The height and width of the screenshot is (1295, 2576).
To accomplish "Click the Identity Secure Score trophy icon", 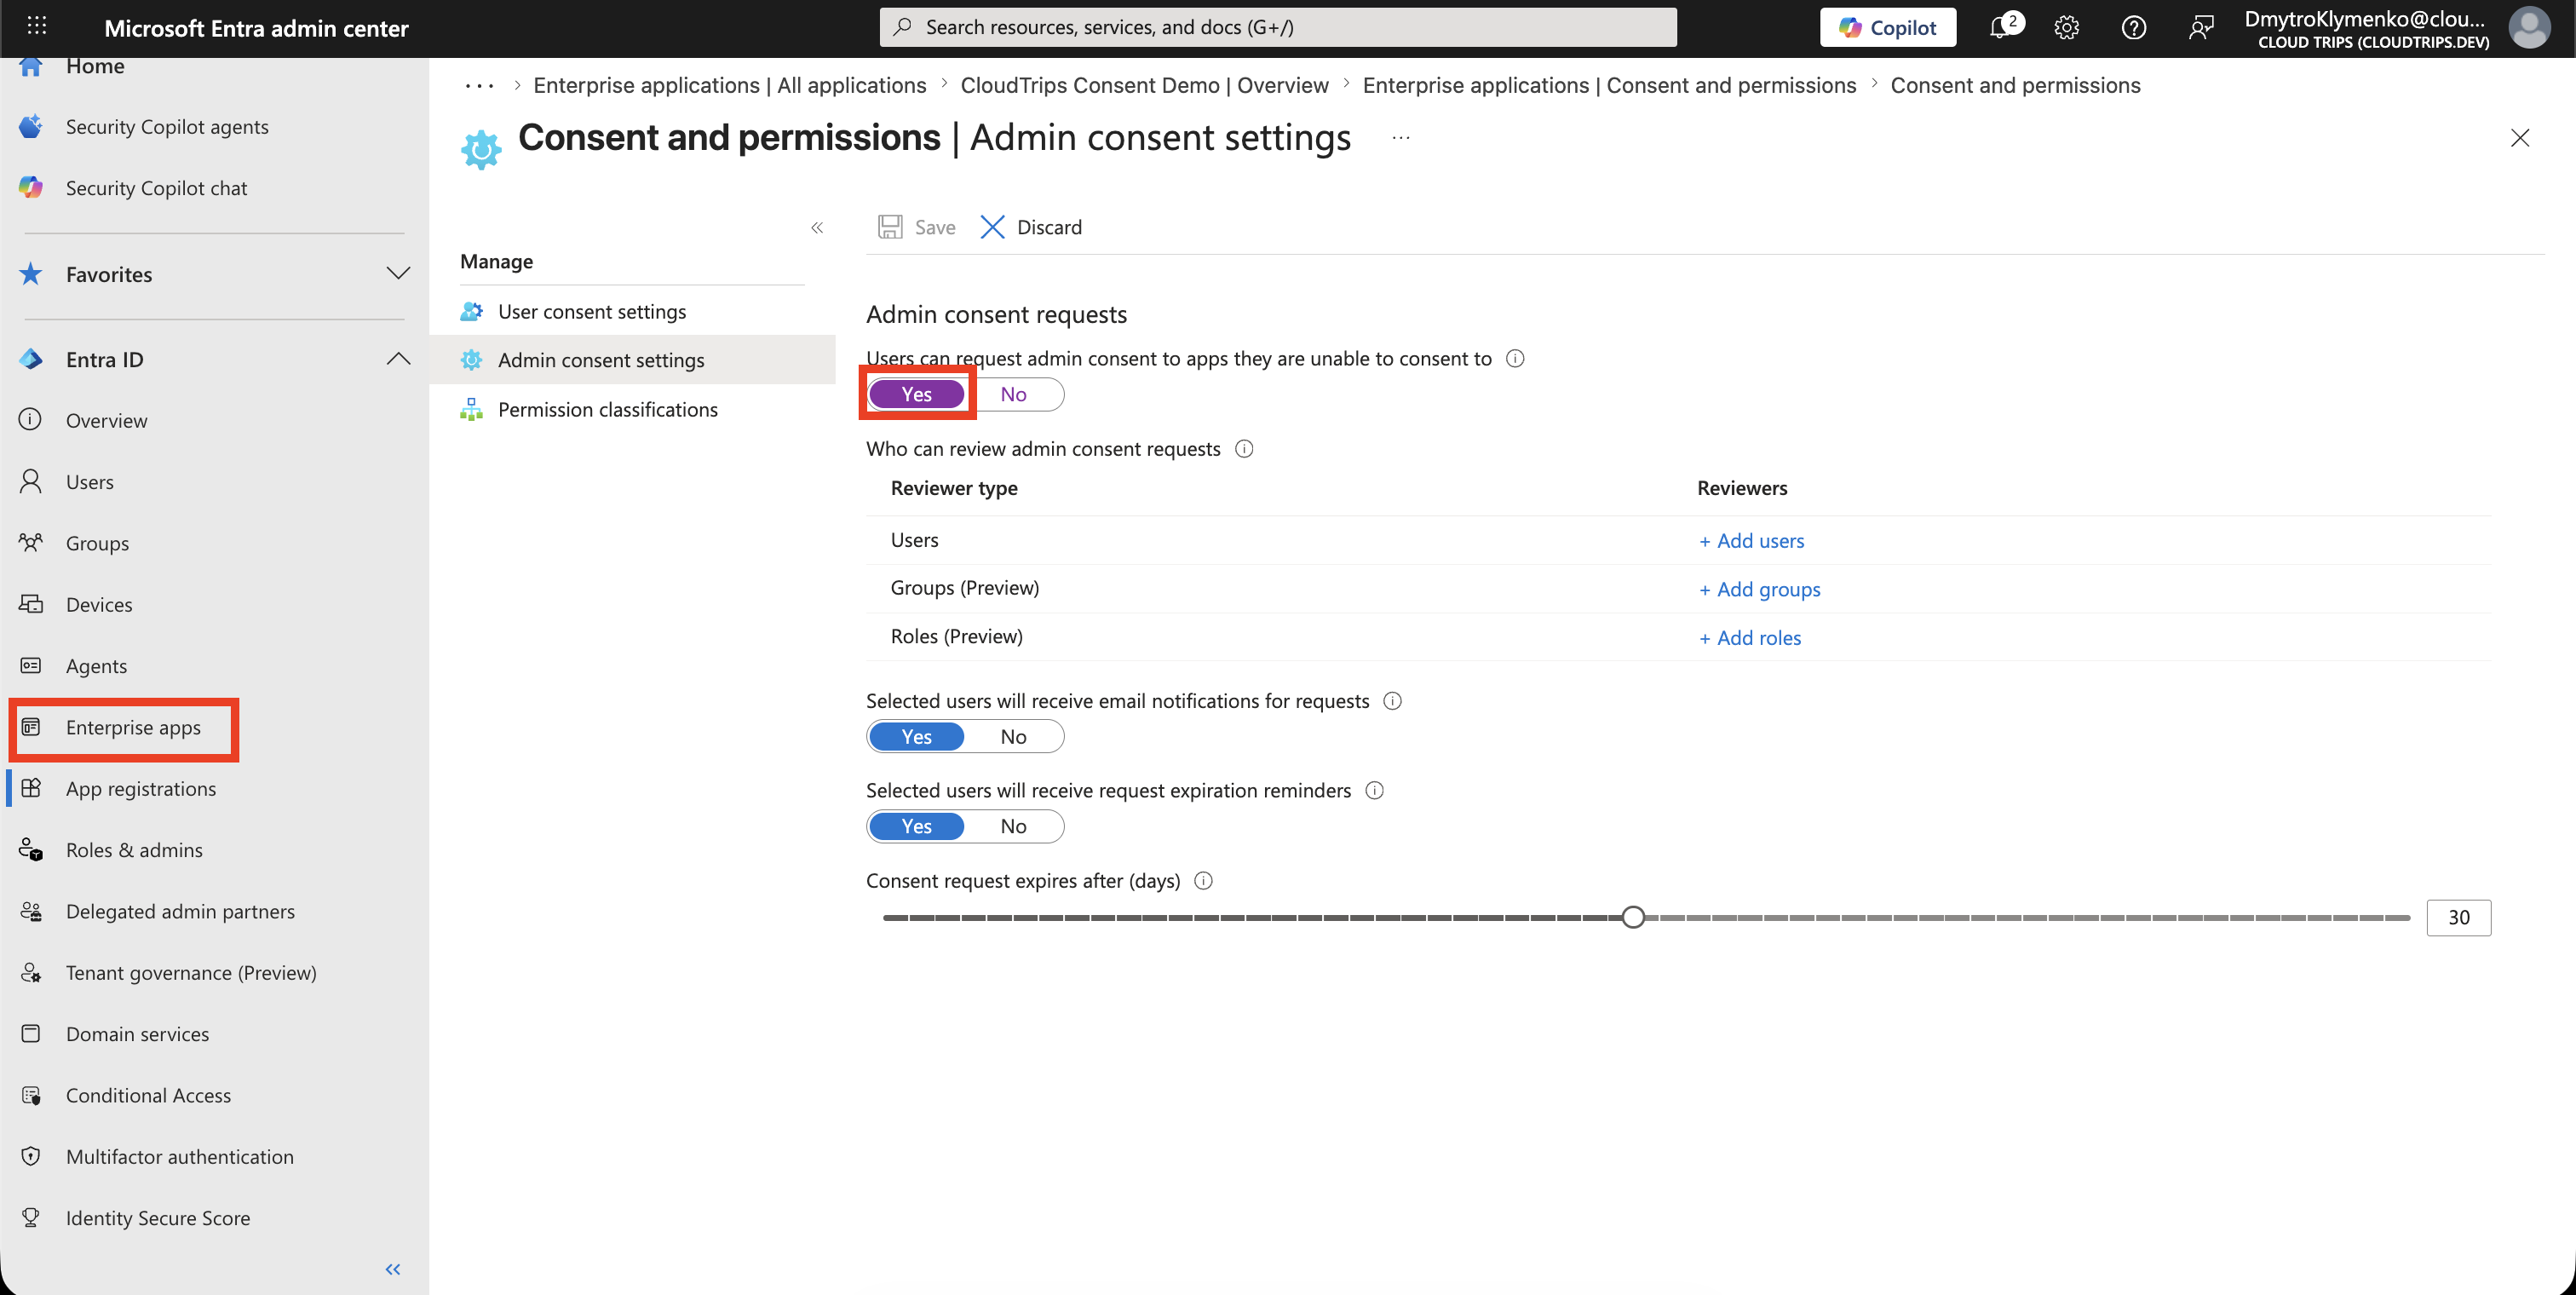I will [31, 1218].
